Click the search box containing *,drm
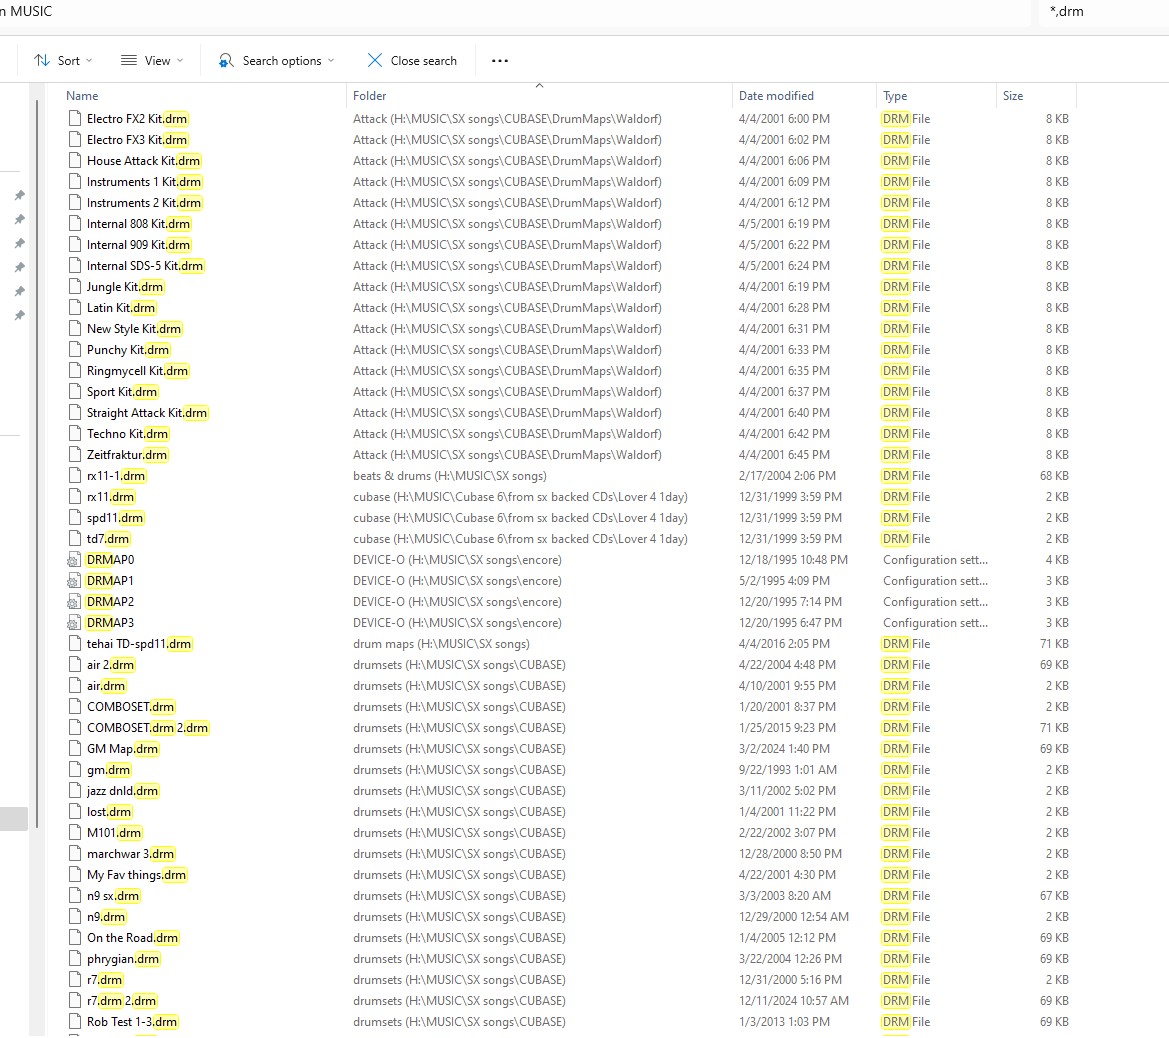Image resolution: width=1169 pixels, height=1038 pixels. coord(1103,11)
